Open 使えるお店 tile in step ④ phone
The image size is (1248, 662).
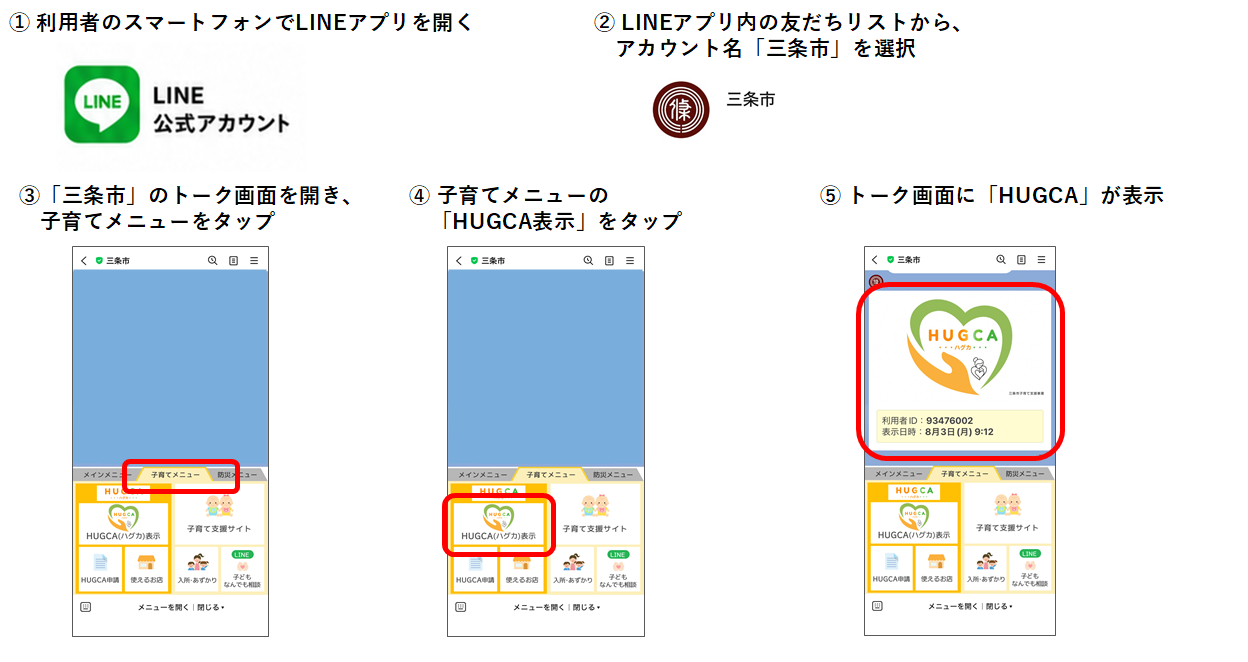coord(523,569)
